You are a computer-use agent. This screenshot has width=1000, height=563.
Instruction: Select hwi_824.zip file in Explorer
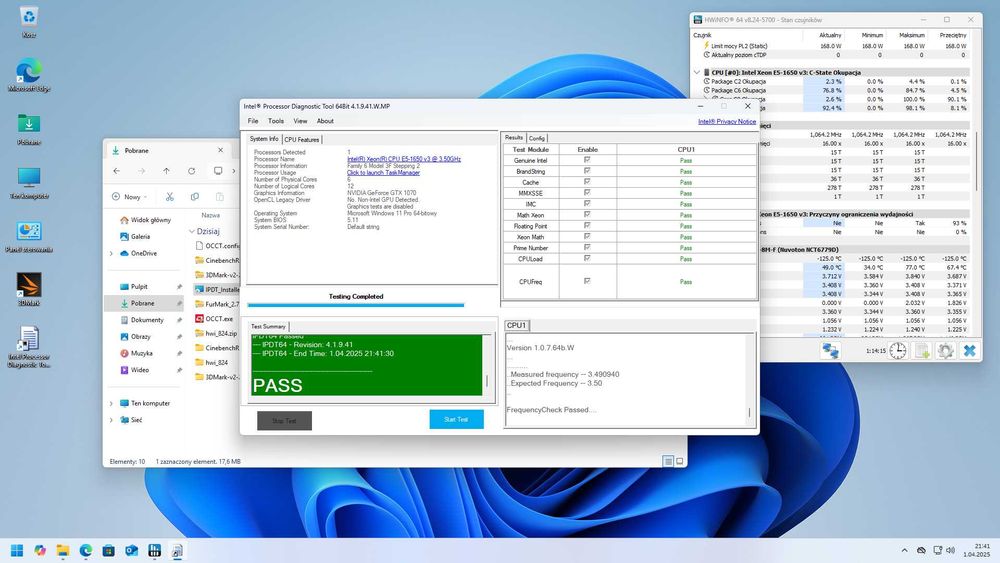pyautogui.click(x=221, y=333)
